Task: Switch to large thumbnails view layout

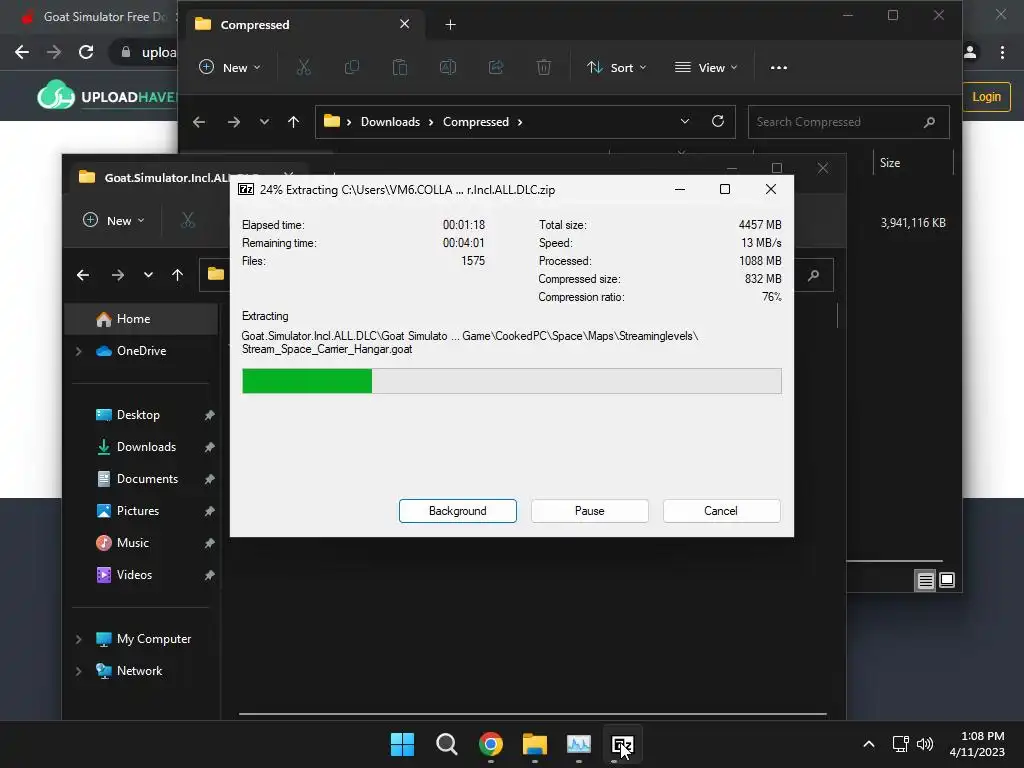Action: coord(947,580)
